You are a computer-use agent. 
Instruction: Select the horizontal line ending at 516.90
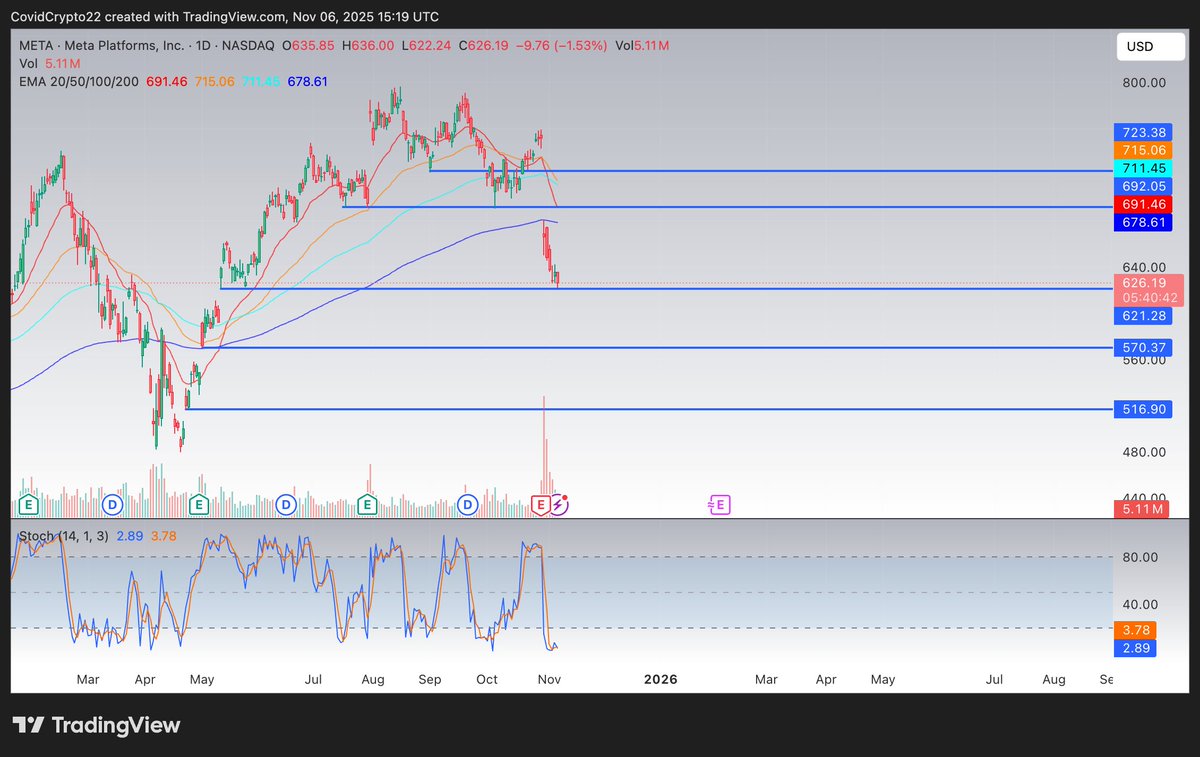pos(648,409)
